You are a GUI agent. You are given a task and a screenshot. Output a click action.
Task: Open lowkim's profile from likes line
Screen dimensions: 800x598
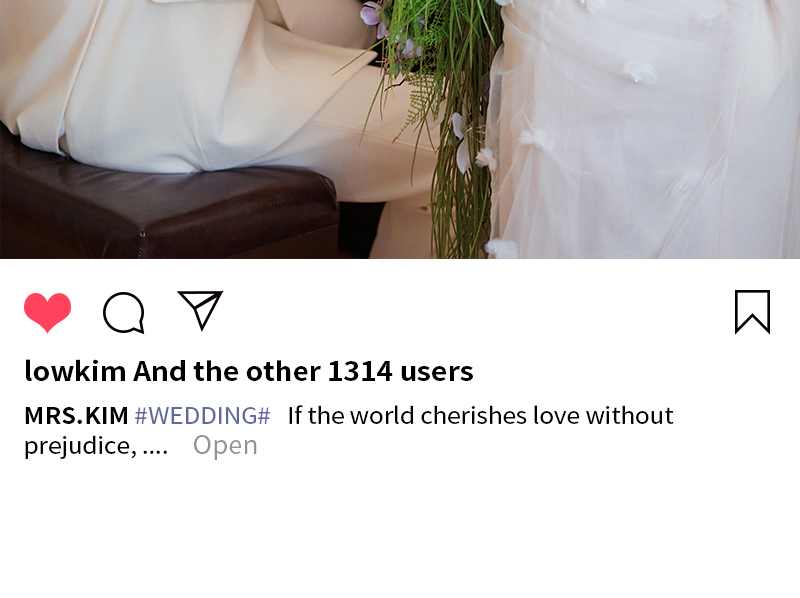click(76, 371)
